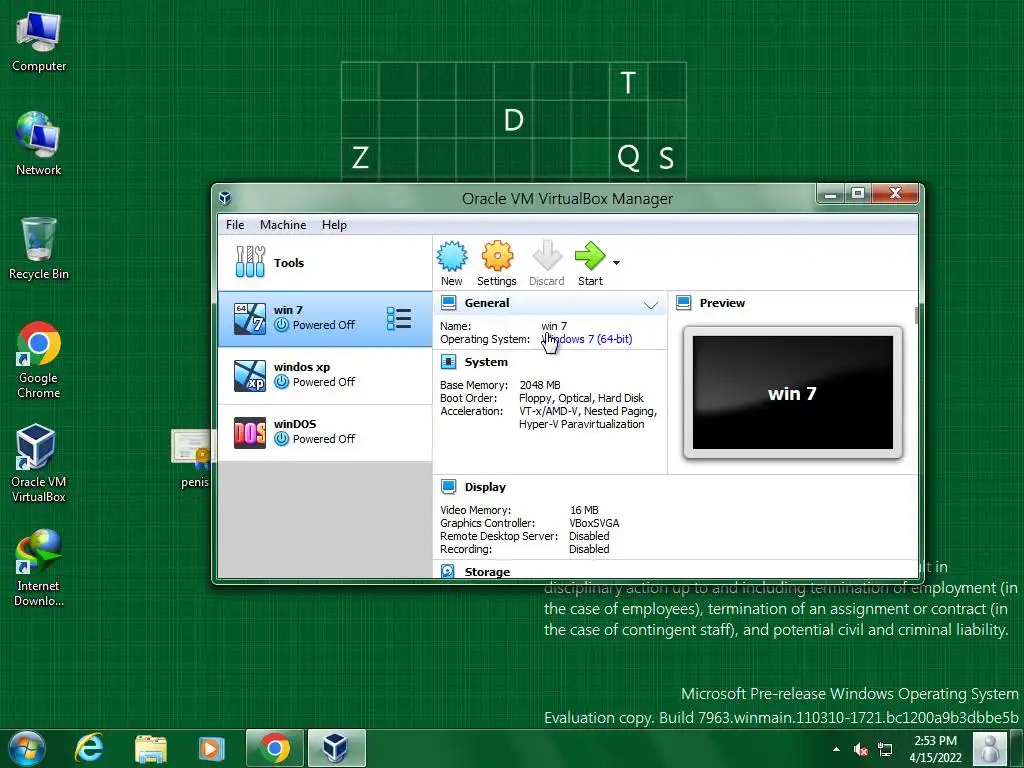The image size is (1024, 768).
Task: Click the VirtualBox title bar cube icon
Action: (x=225, y=198)
